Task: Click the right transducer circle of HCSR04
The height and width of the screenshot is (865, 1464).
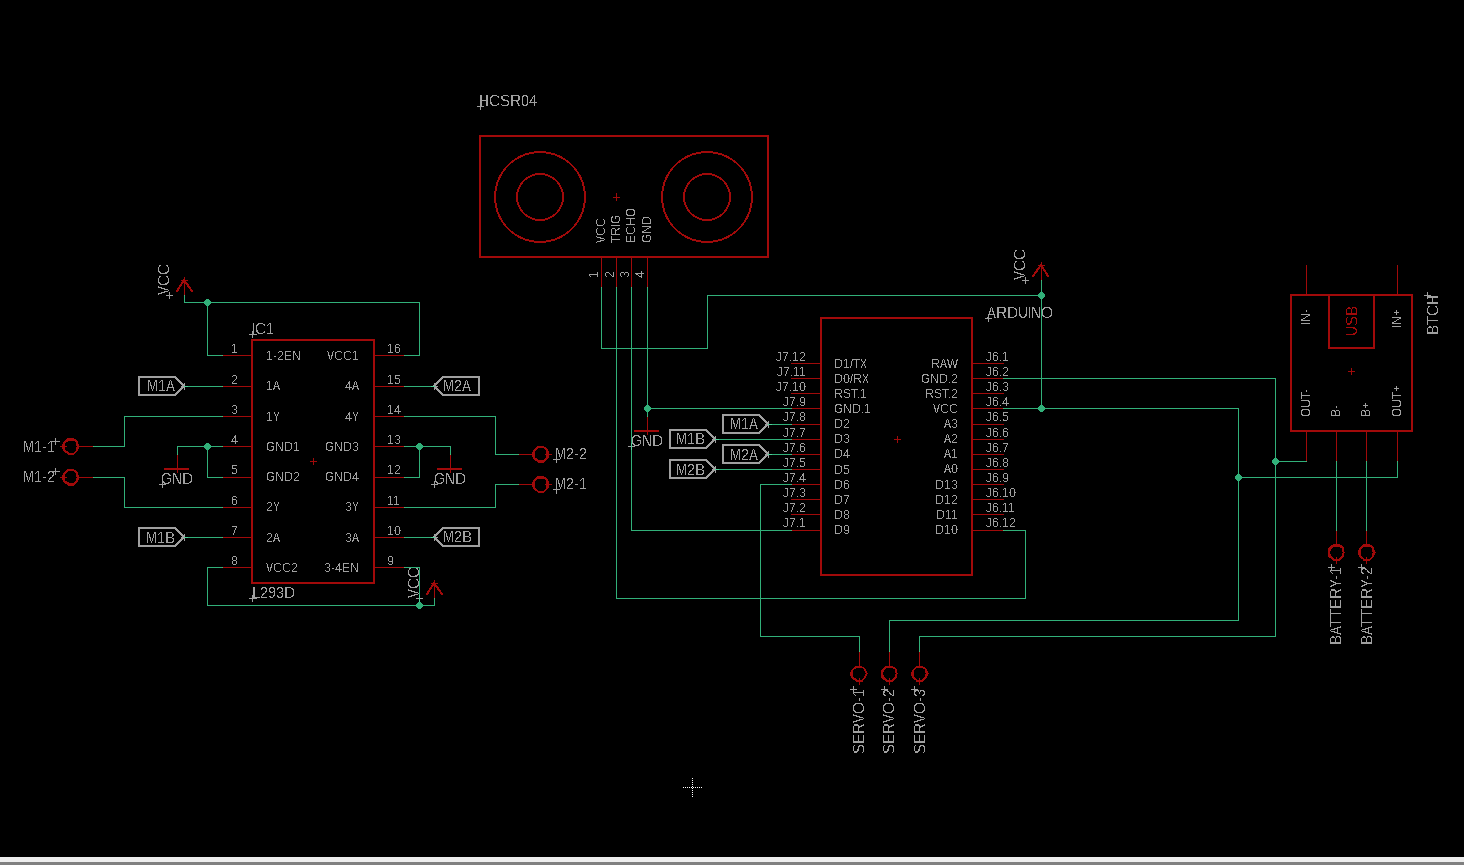Action: pyautogui.click(x=707, y=197)
